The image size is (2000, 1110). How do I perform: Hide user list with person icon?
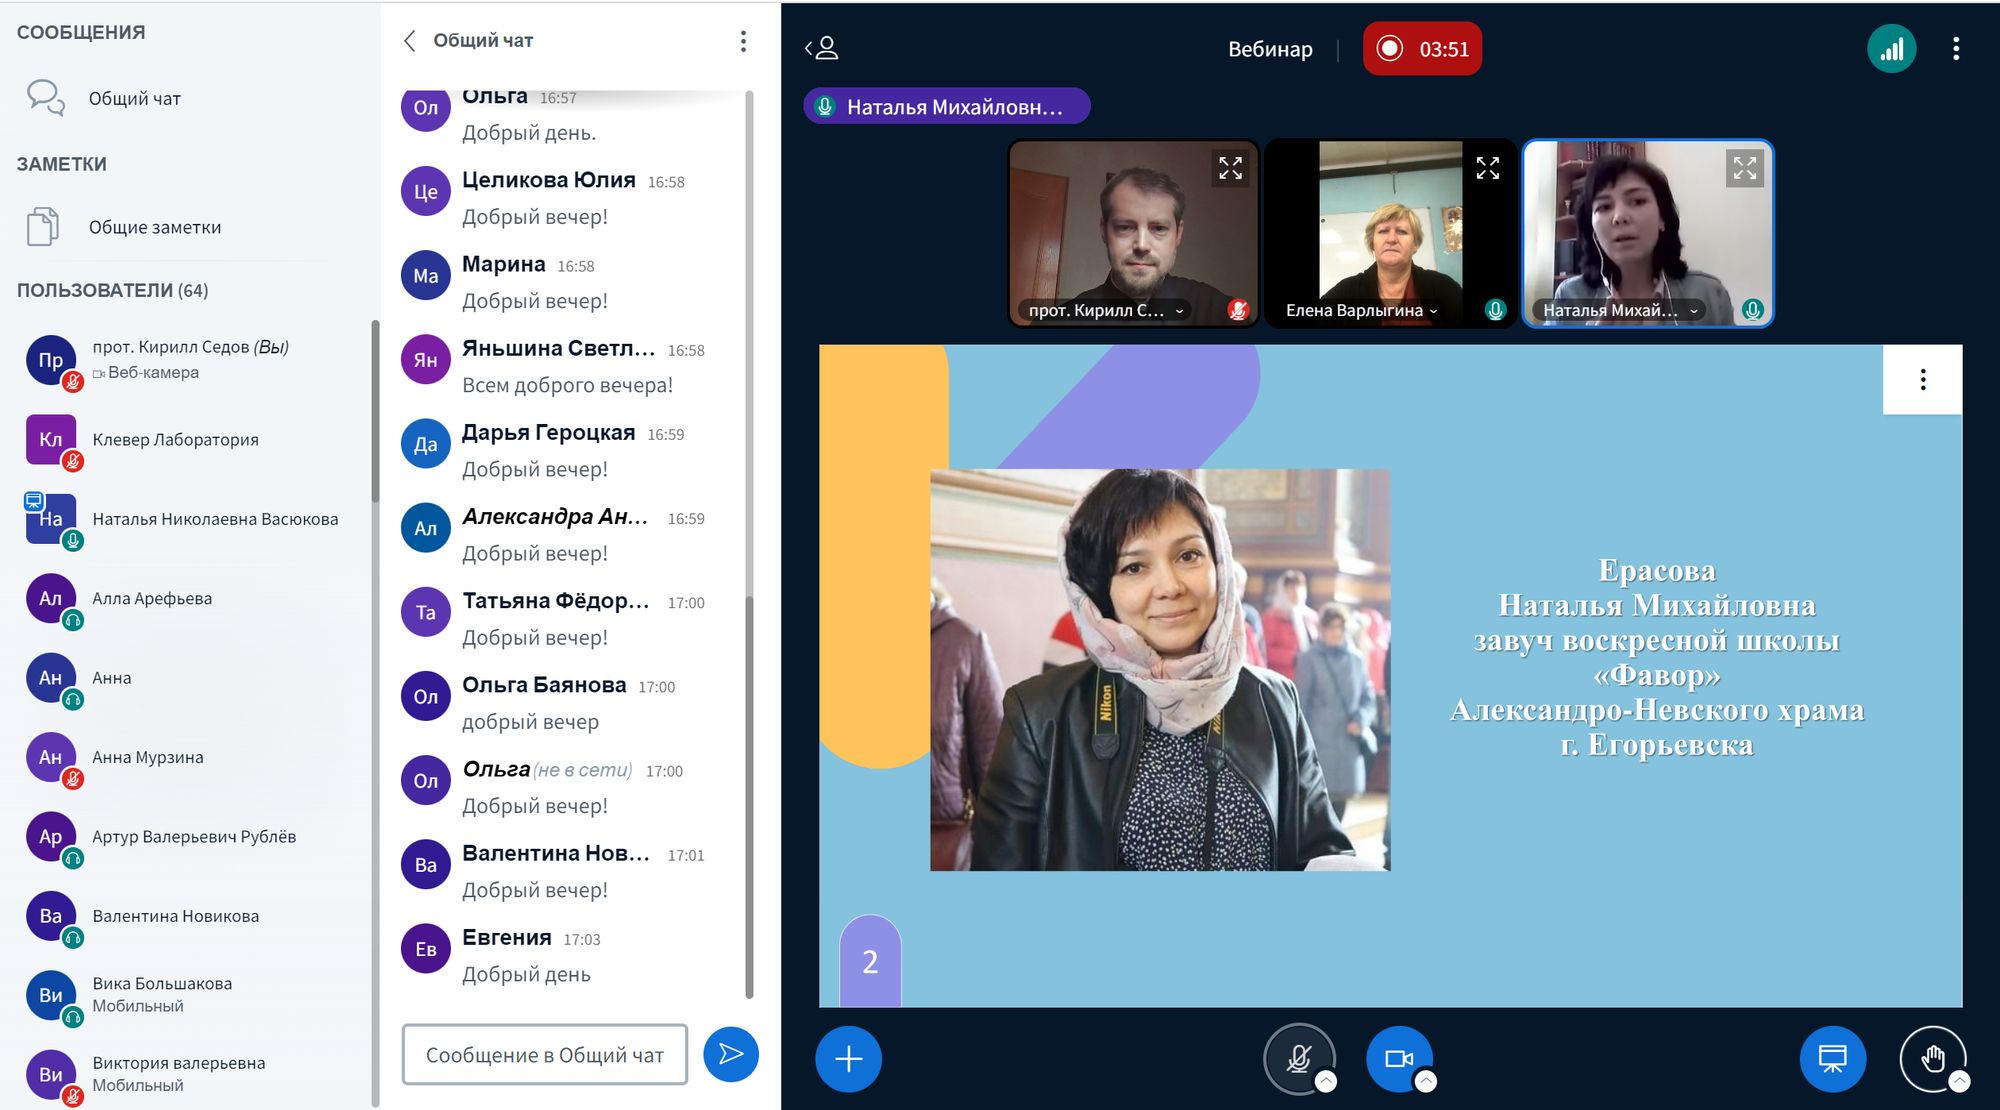(x=822, y=48)
